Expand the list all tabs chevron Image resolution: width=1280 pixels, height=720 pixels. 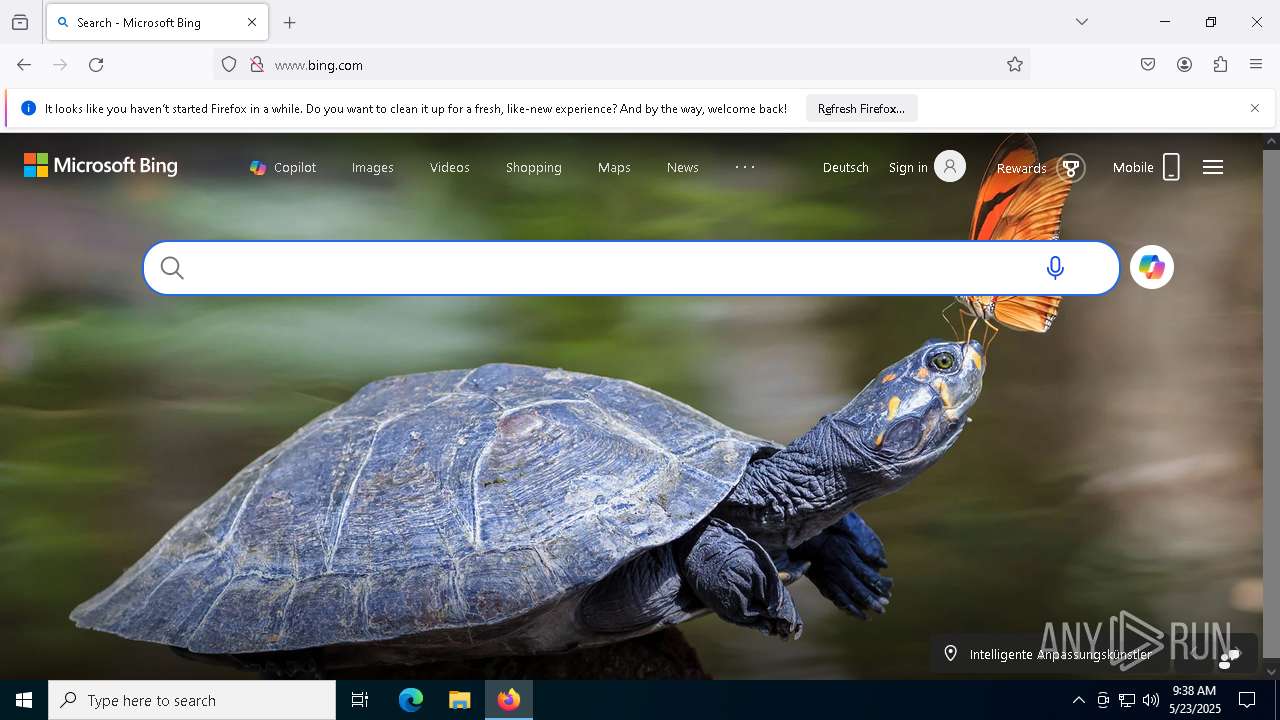(1082, 22)
